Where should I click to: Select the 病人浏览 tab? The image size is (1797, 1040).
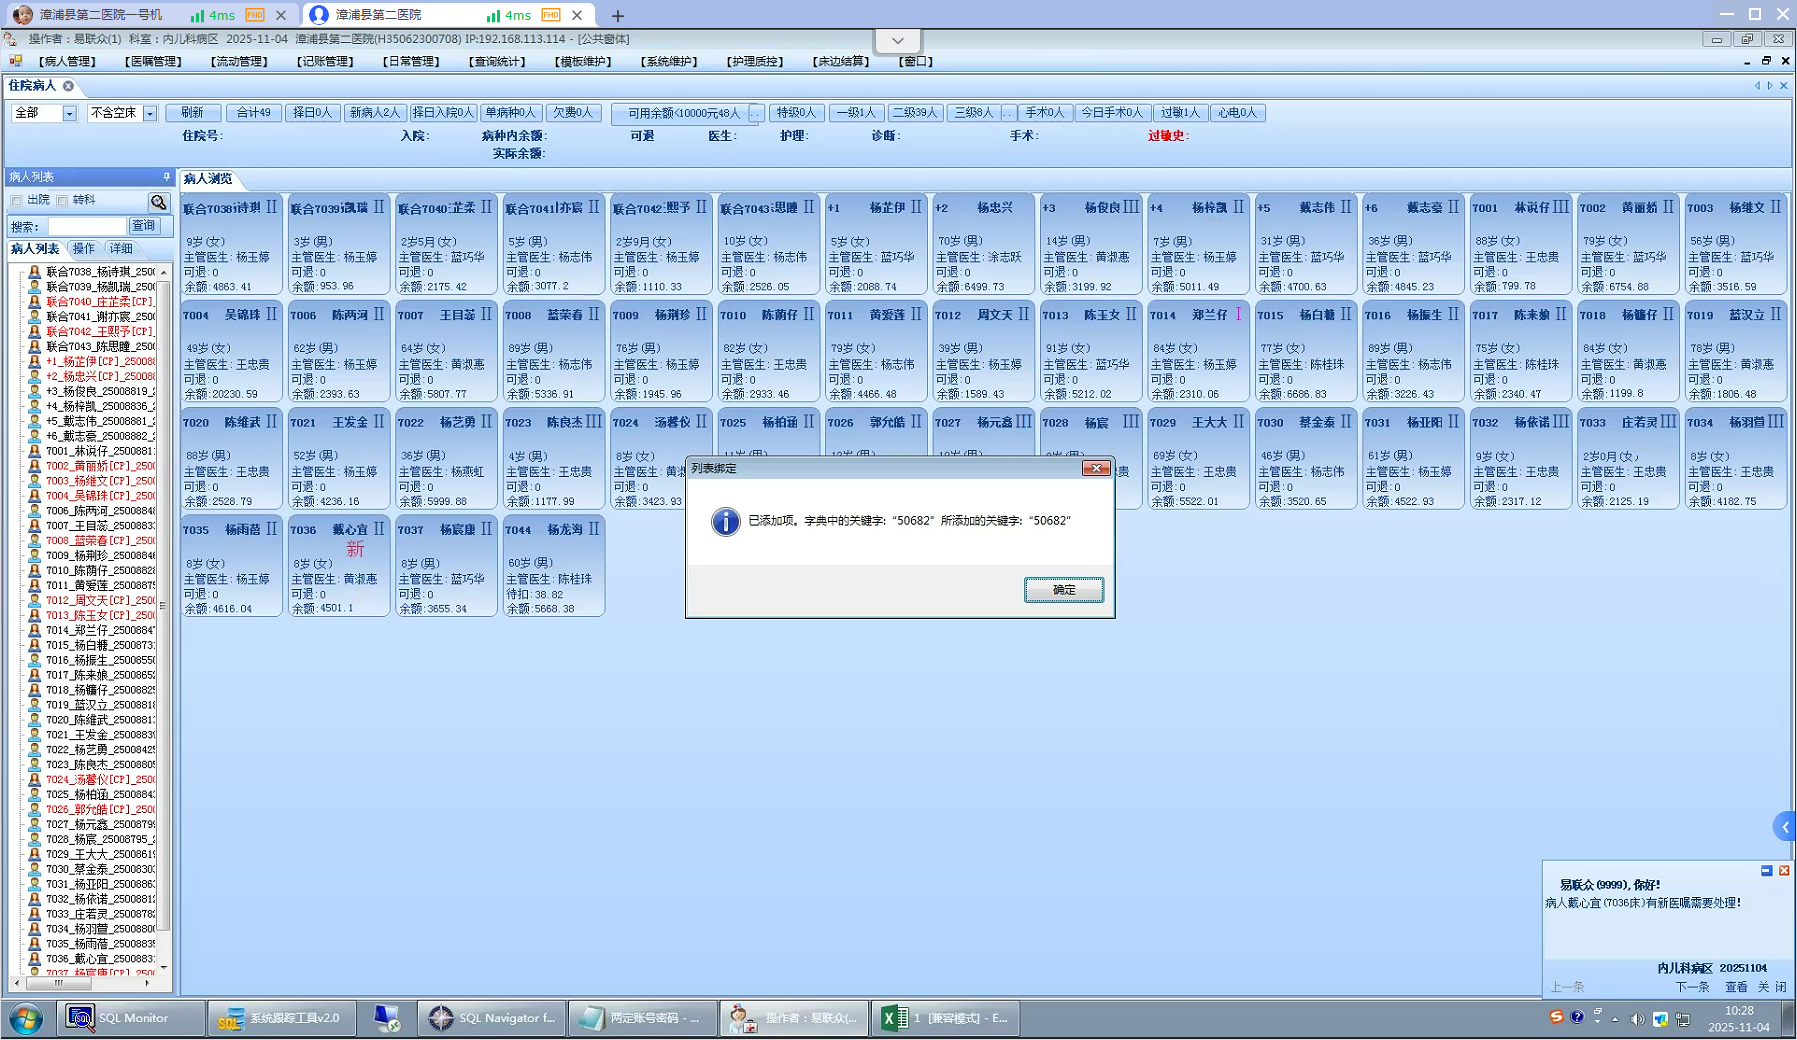pyautogui.click(x=208, y=179)
